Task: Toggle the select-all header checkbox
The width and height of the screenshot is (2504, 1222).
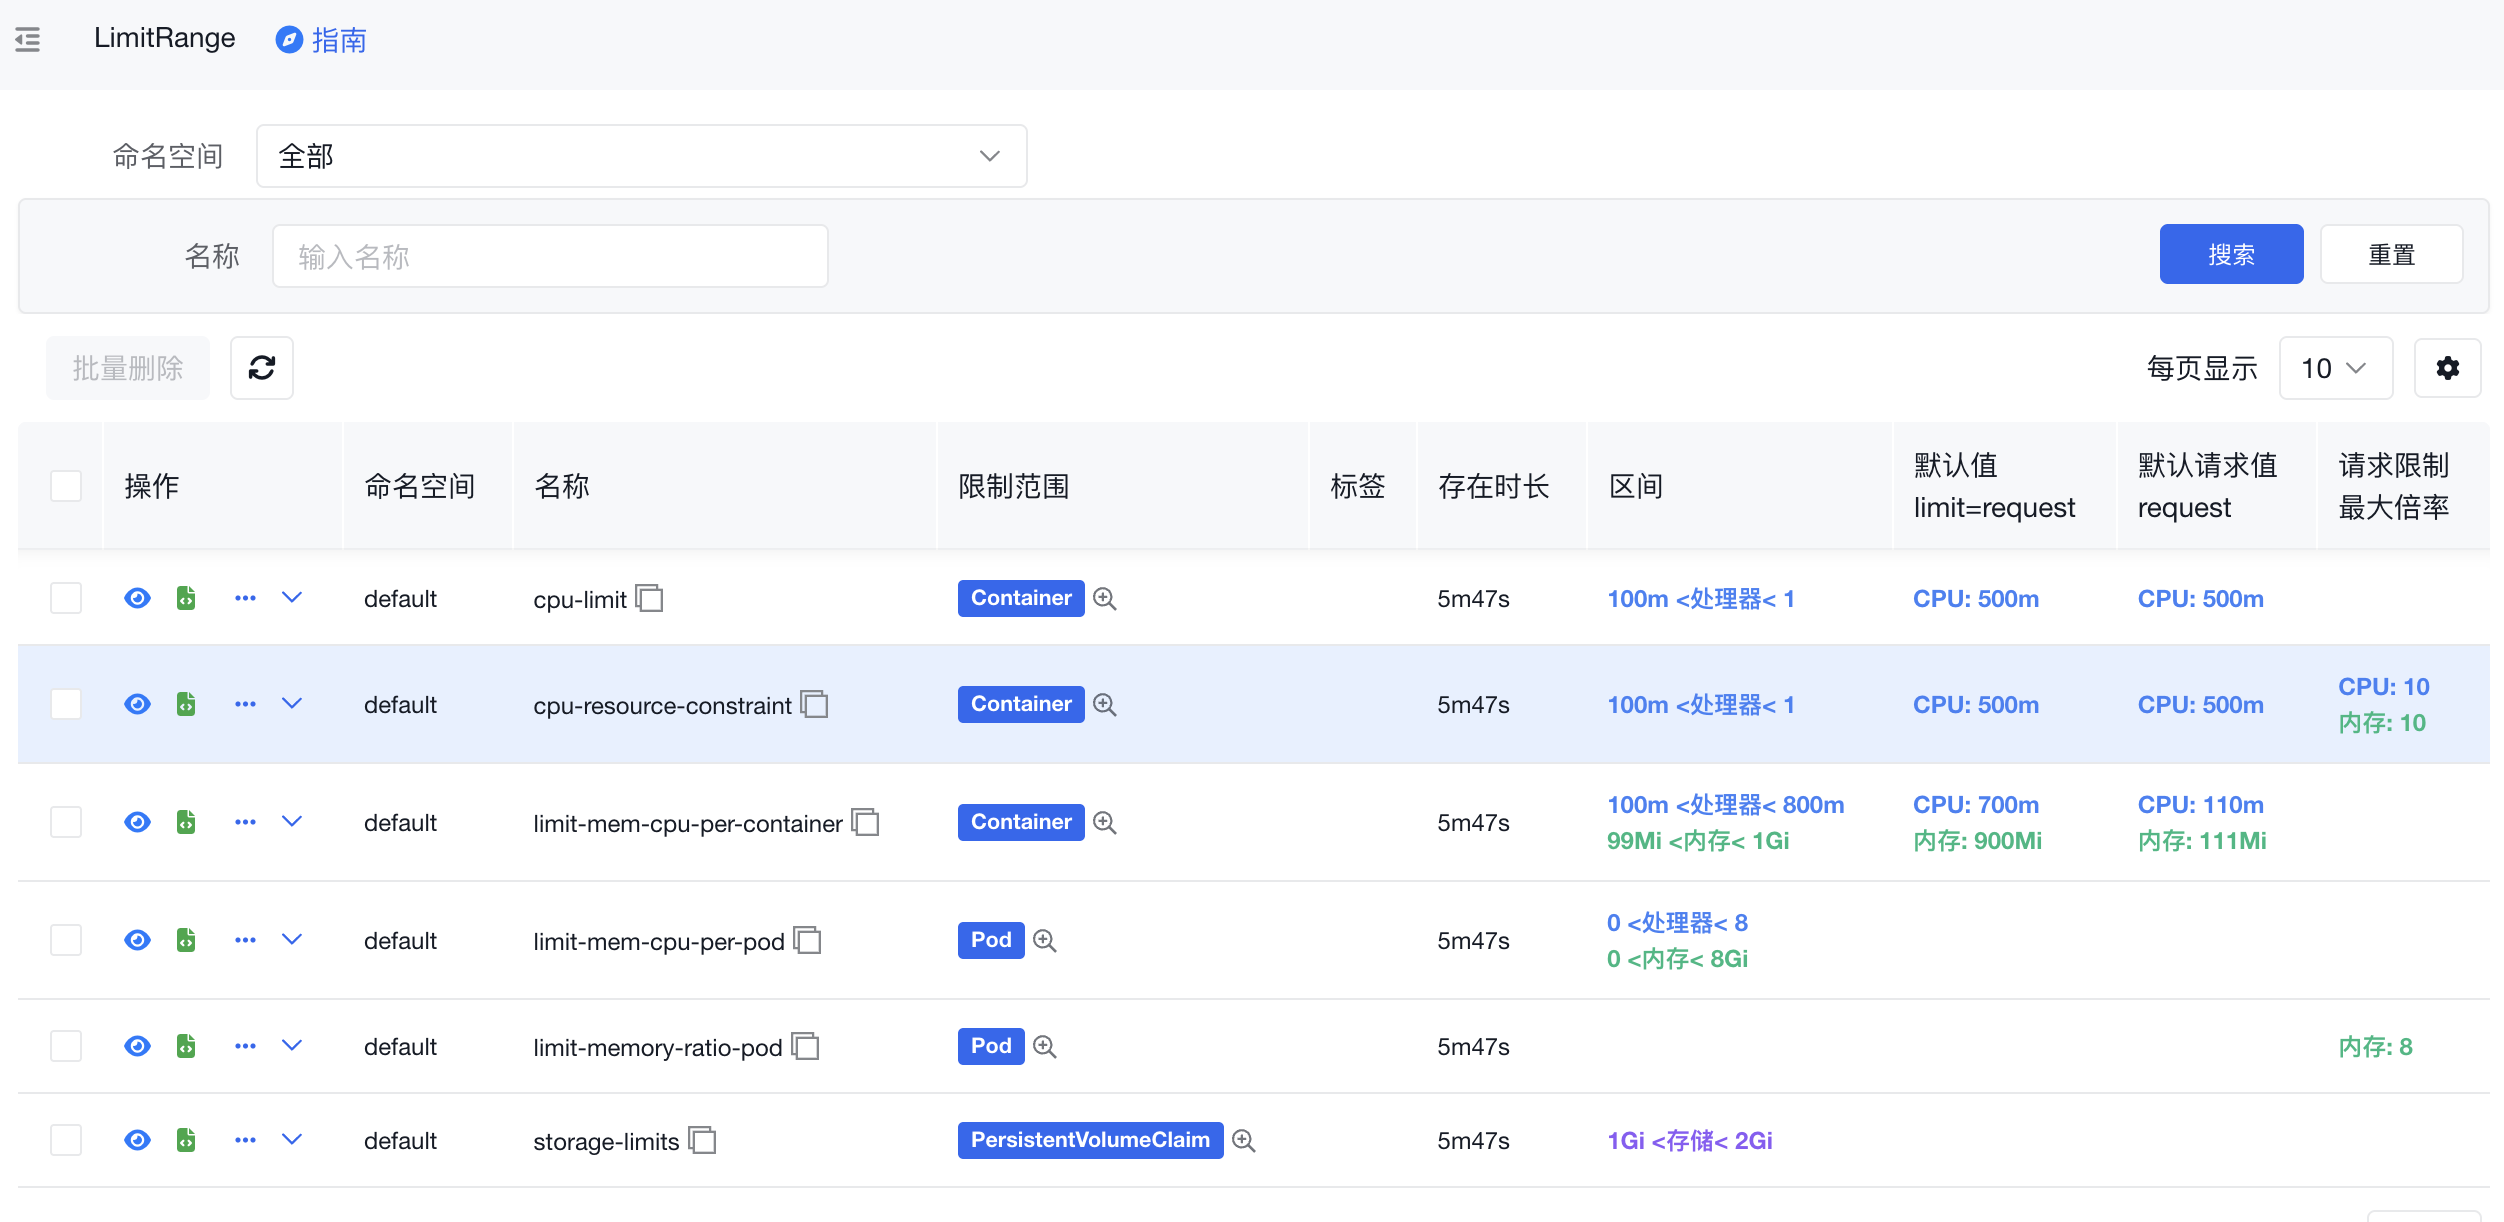Action: pyautogui.click(x=66, y=486)
